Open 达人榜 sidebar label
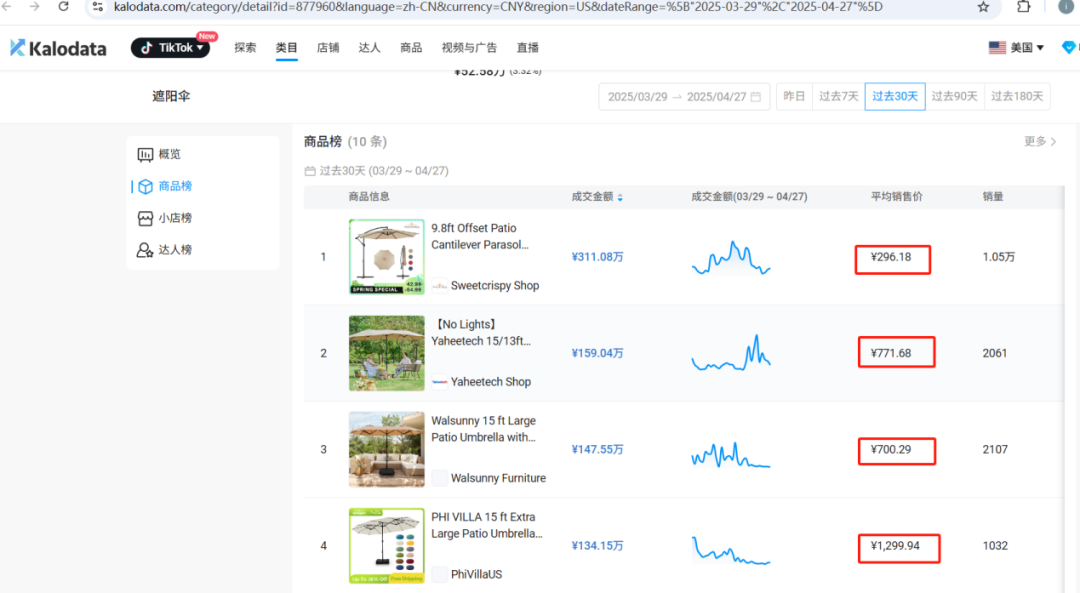1080x593 pixels. 175,249
